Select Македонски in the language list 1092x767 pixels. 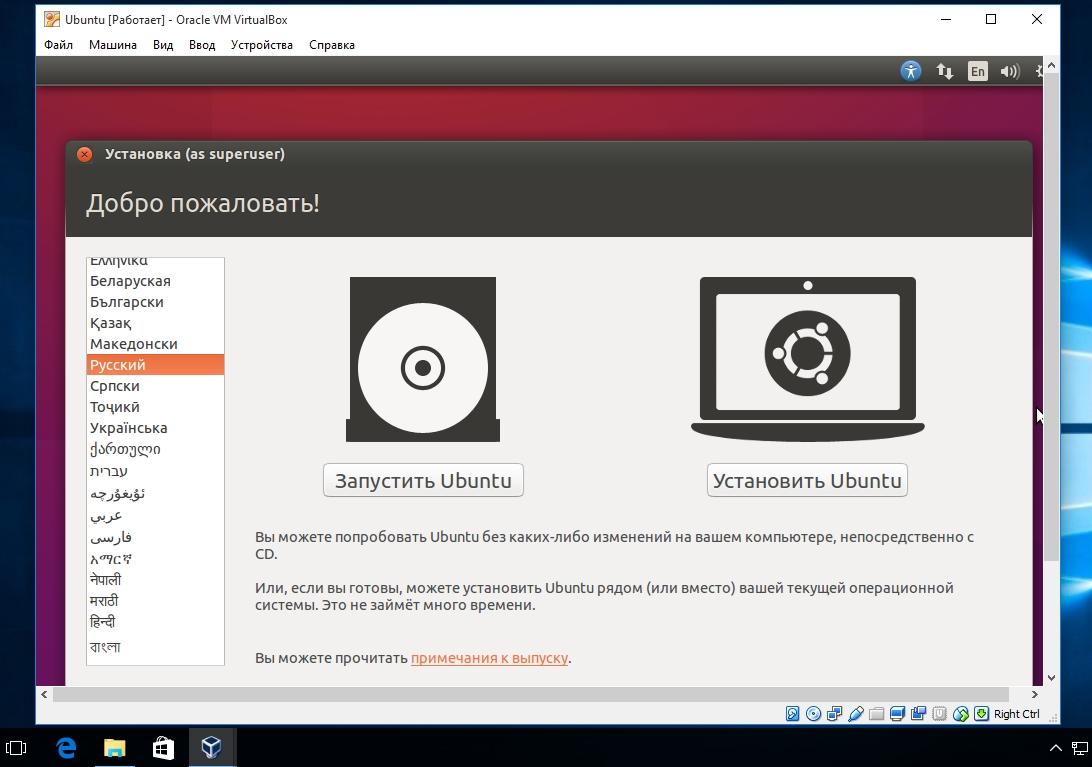click(x=155, y=343)
